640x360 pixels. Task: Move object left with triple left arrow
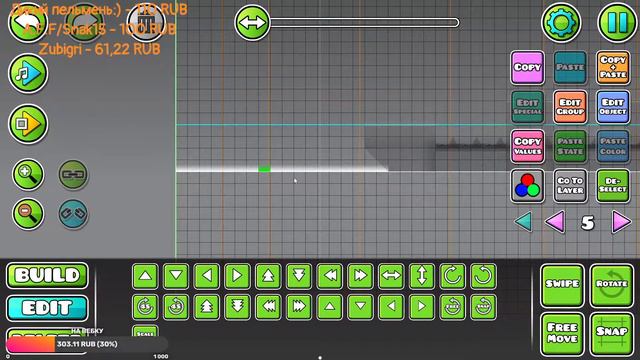click(268, 307)
